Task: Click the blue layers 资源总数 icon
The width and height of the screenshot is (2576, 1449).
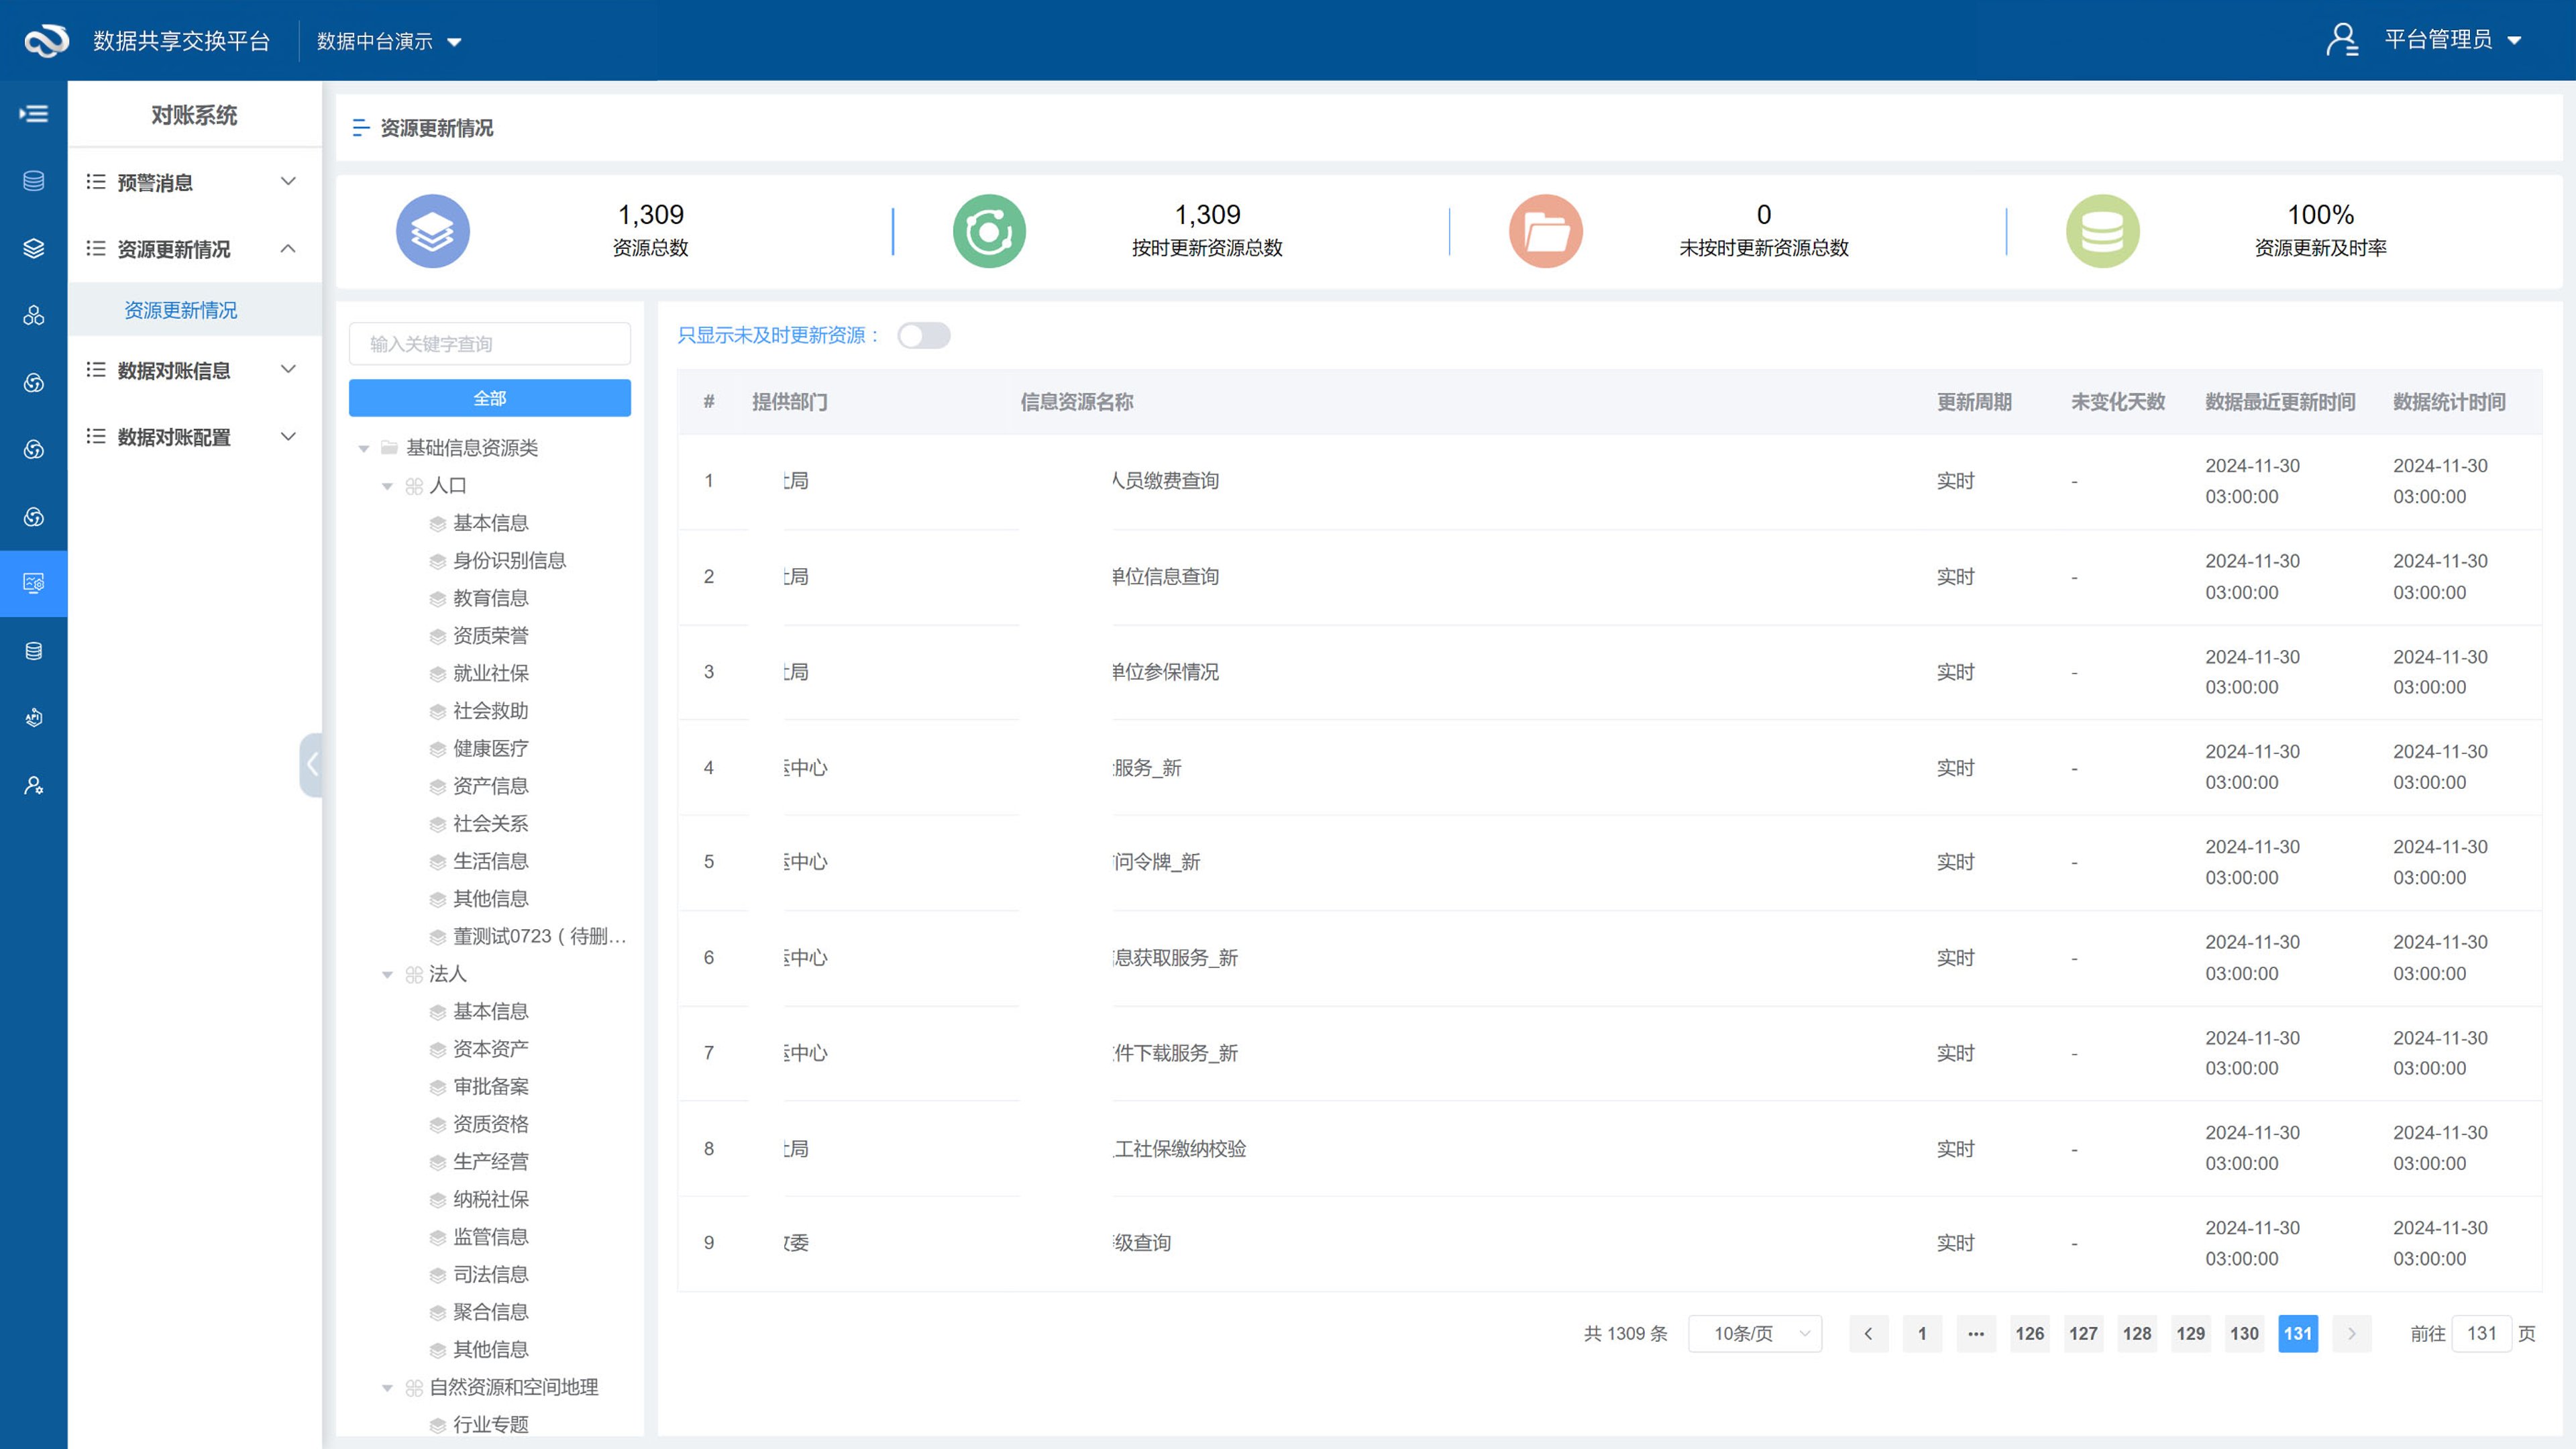Action: tap(433, 231)
